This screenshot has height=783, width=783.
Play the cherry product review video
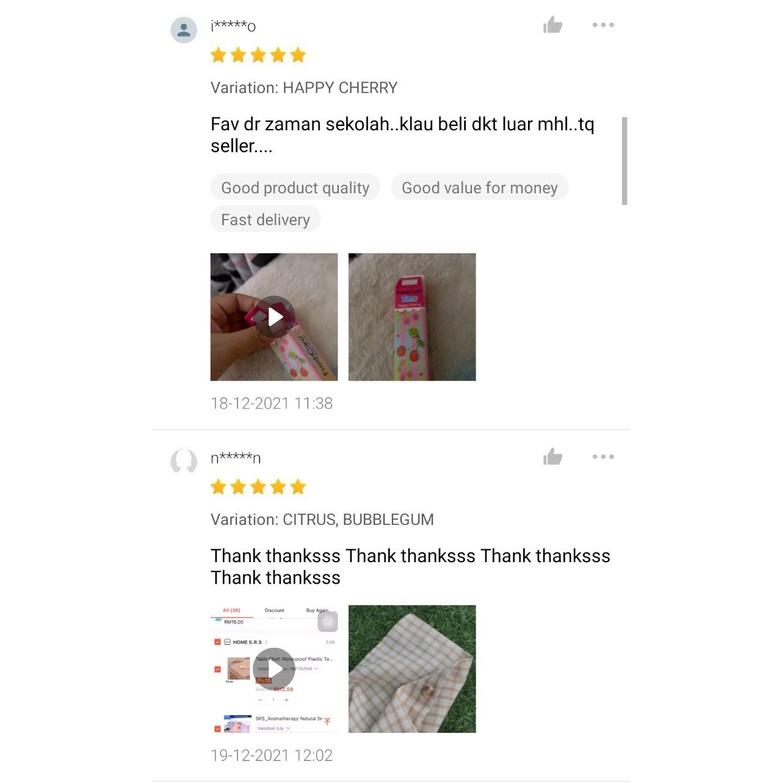pos(274,317)
